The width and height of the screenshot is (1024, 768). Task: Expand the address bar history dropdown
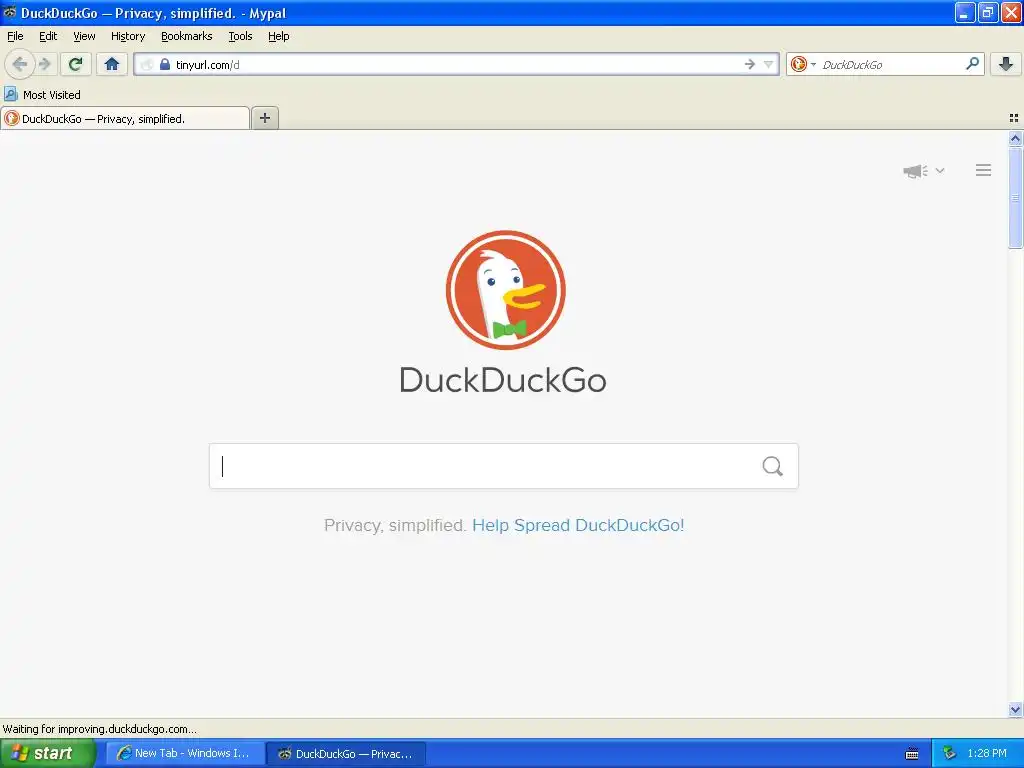coord(769,64)
